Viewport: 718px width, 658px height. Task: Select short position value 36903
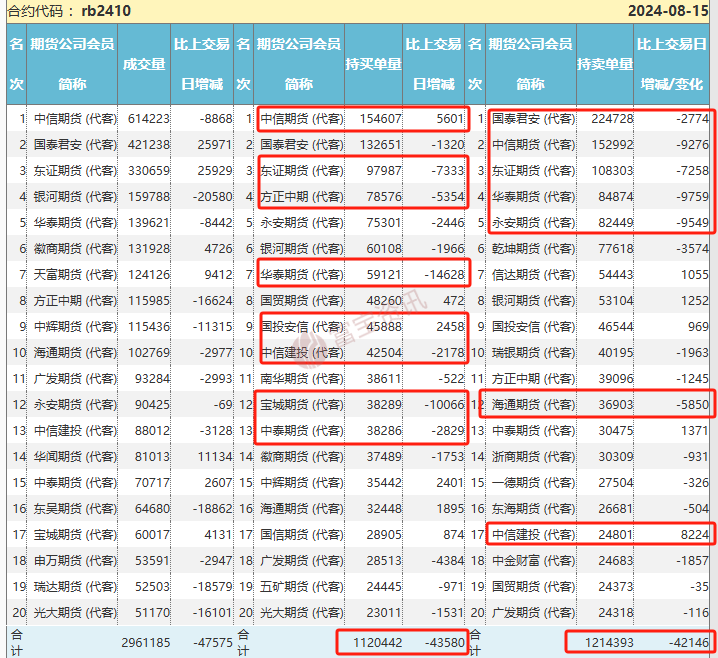(x=616, y=405)
